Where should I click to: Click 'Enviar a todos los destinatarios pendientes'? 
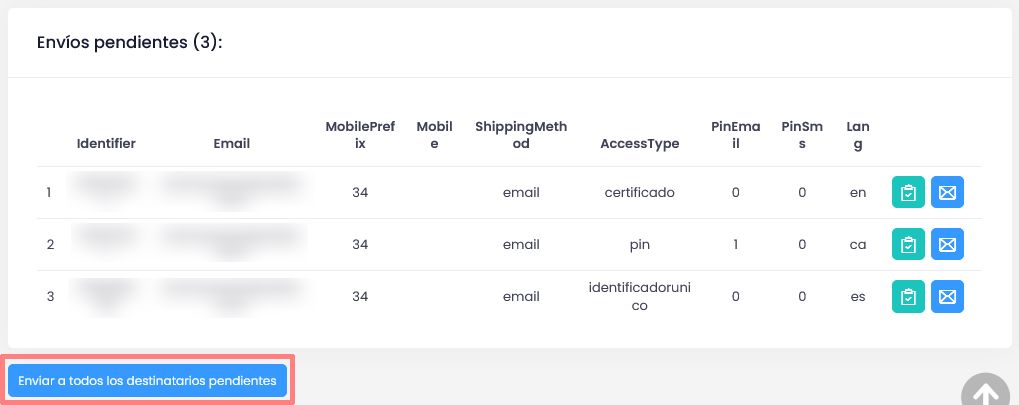point(147,381)
